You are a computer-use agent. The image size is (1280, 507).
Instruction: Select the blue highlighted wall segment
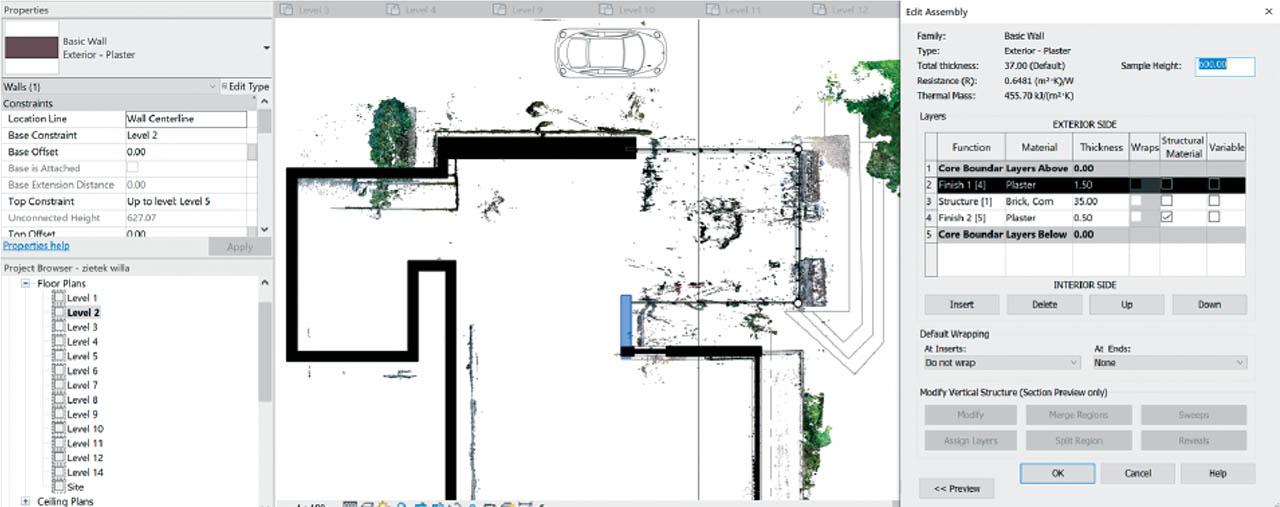click(626, 320)
